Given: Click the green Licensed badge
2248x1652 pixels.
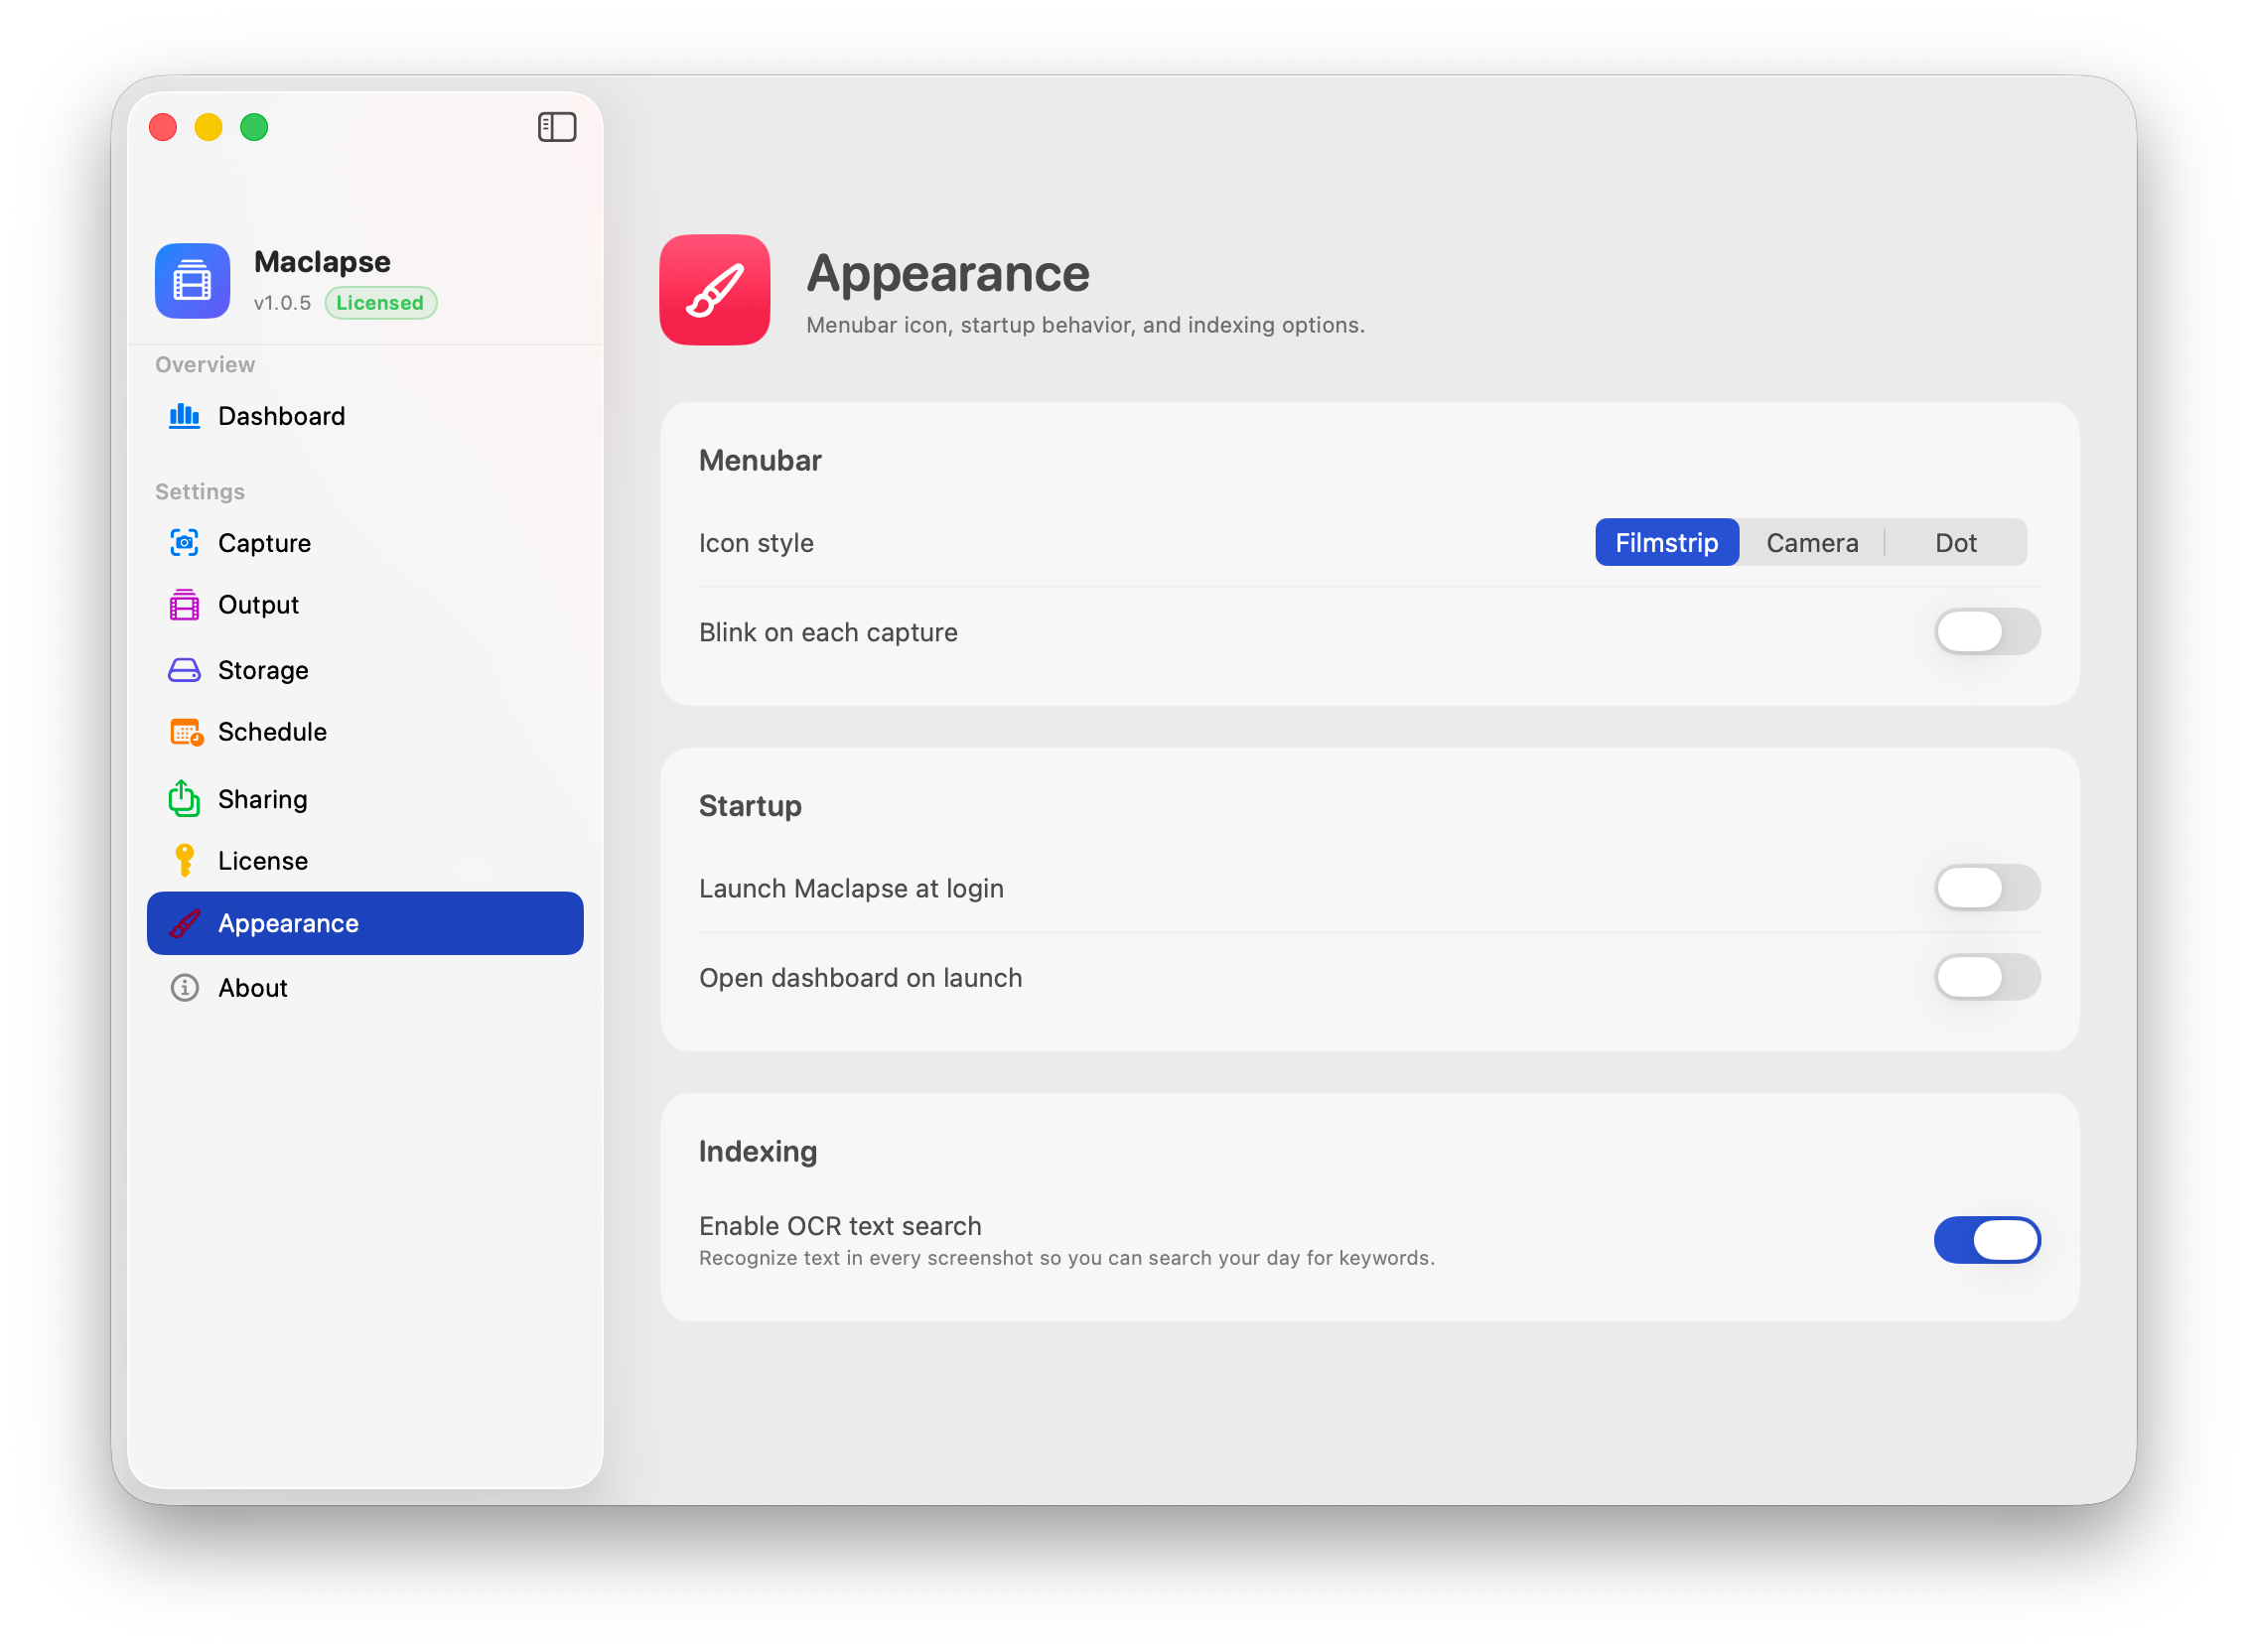Looking at the screenshot, I should click(380, 303).
